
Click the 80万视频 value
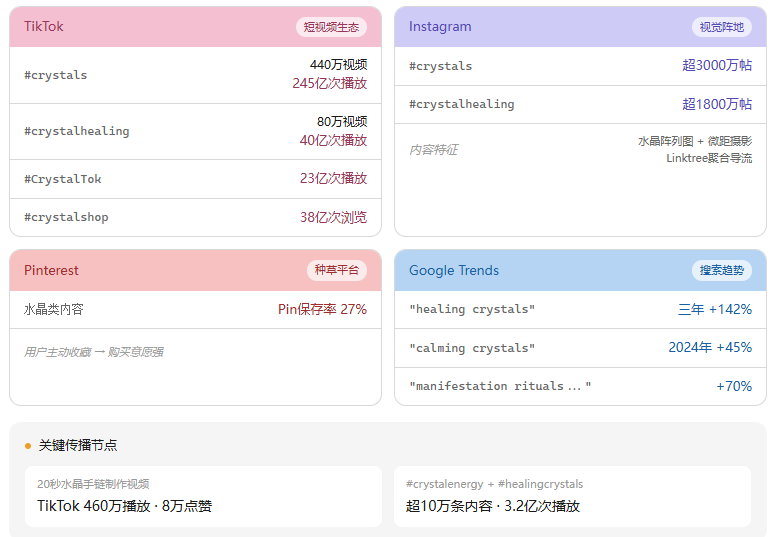pos(342,122)
